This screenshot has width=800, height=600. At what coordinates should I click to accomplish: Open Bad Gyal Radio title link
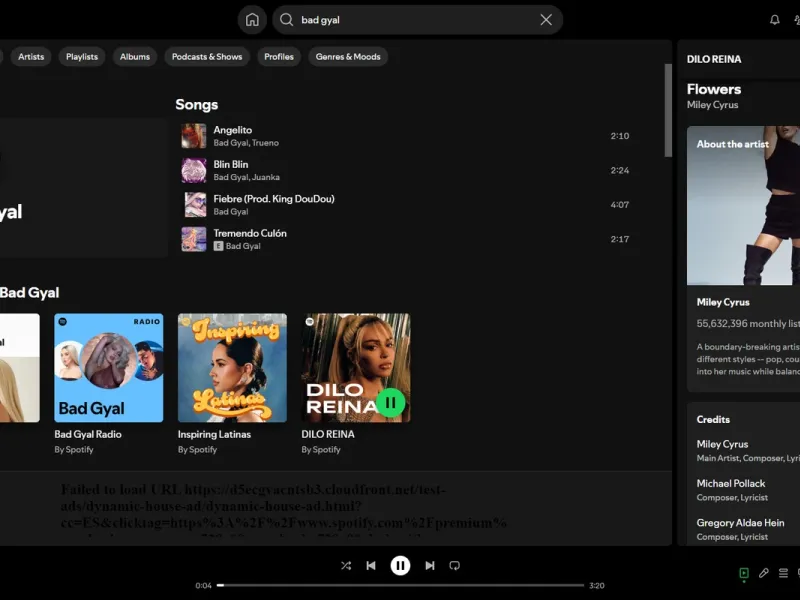point(88,434)
